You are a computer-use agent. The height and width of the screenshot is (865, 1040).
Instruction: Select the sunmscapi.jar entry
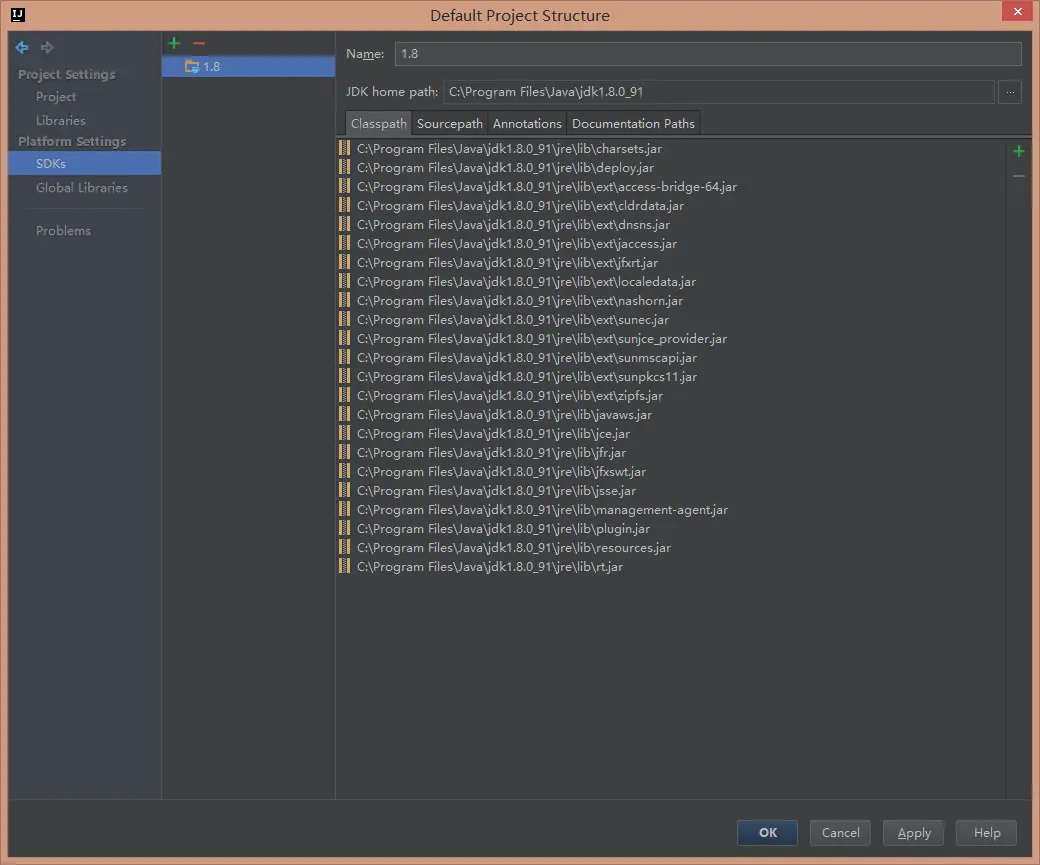coord(527,358)
